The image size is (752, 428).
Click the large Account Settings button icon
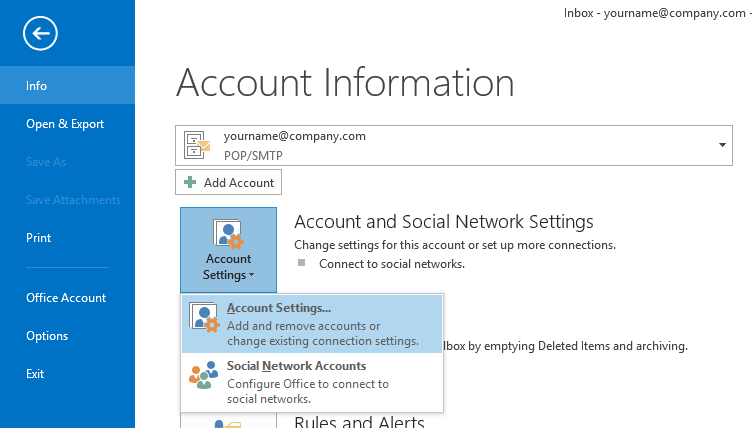228,234
